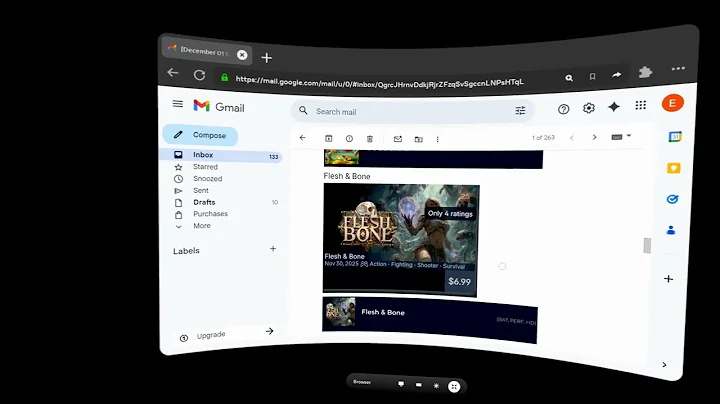This screenshot has height=404, width=720.
Task: Open Google apps grid
Action: click(x=641, y=105)
